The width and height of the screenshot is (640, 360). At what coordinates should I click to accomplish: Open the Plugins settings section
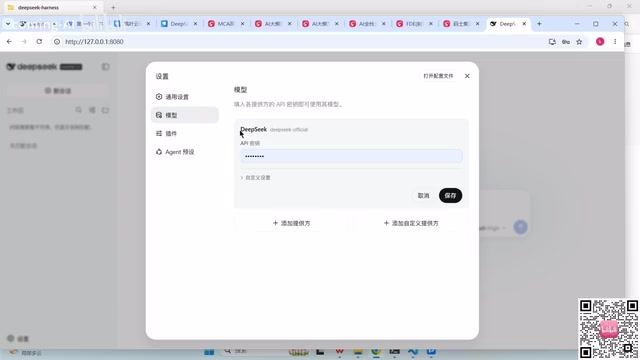tap(184, 133)
